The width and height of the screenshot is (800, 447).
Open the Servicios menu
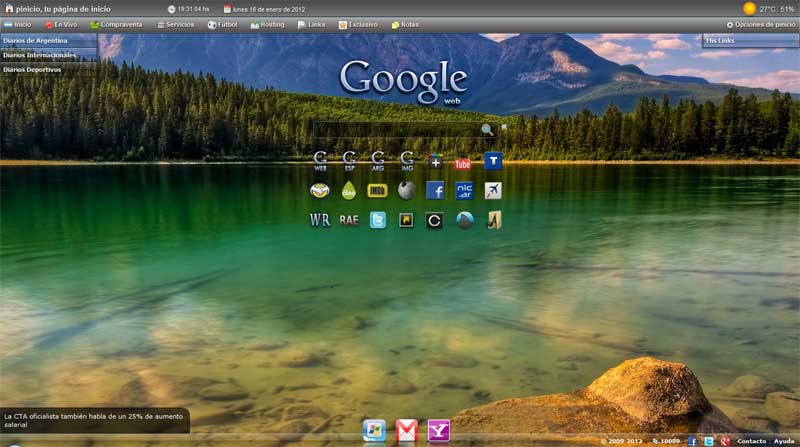pyautogui.click(x=175, y=24)
